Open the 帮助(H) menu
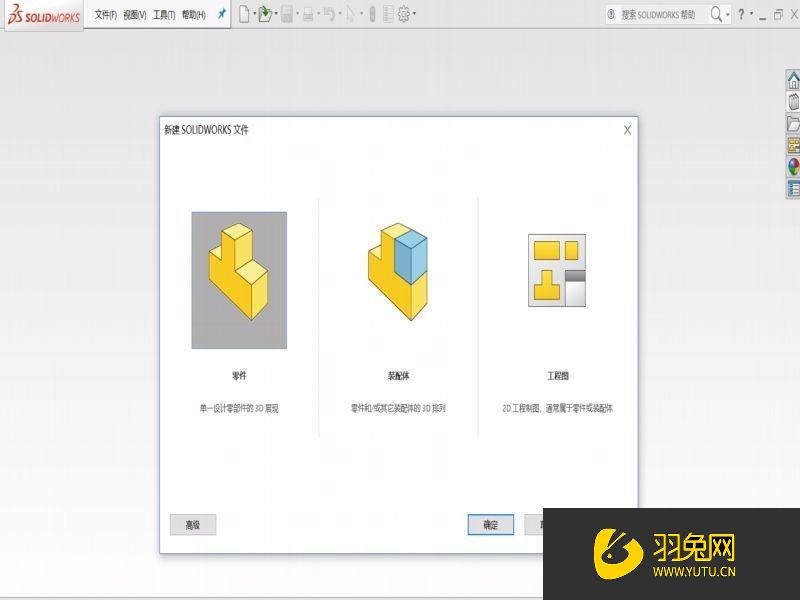The image size is (800, 600). 194,15
